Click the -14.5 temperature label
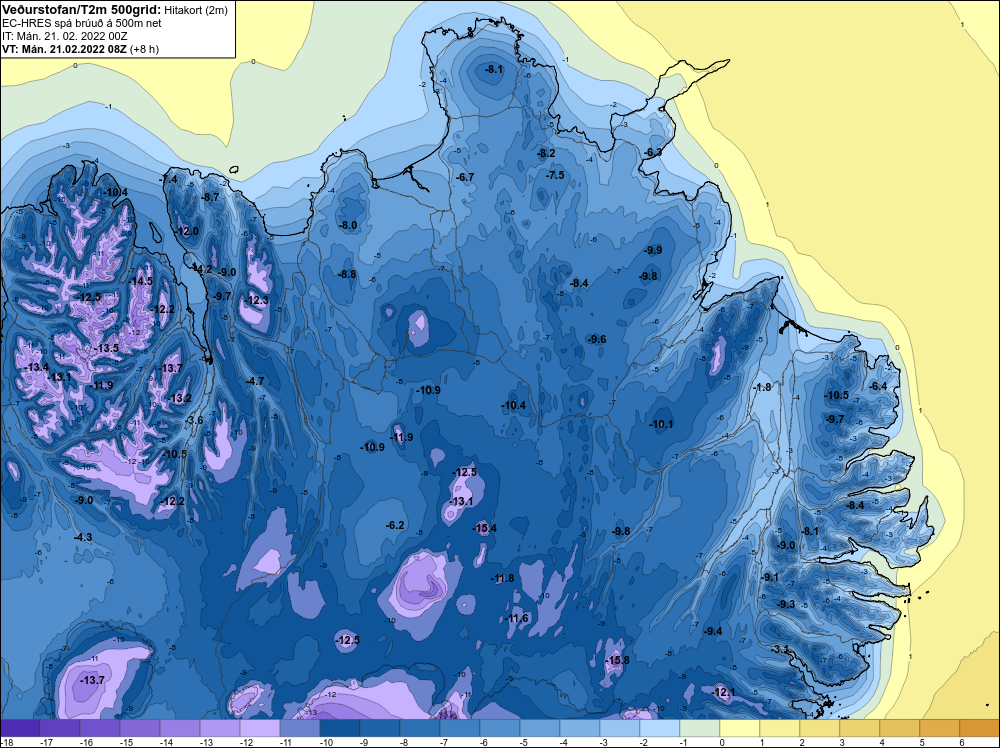The image size is (1000, 748). pos(142,281)
